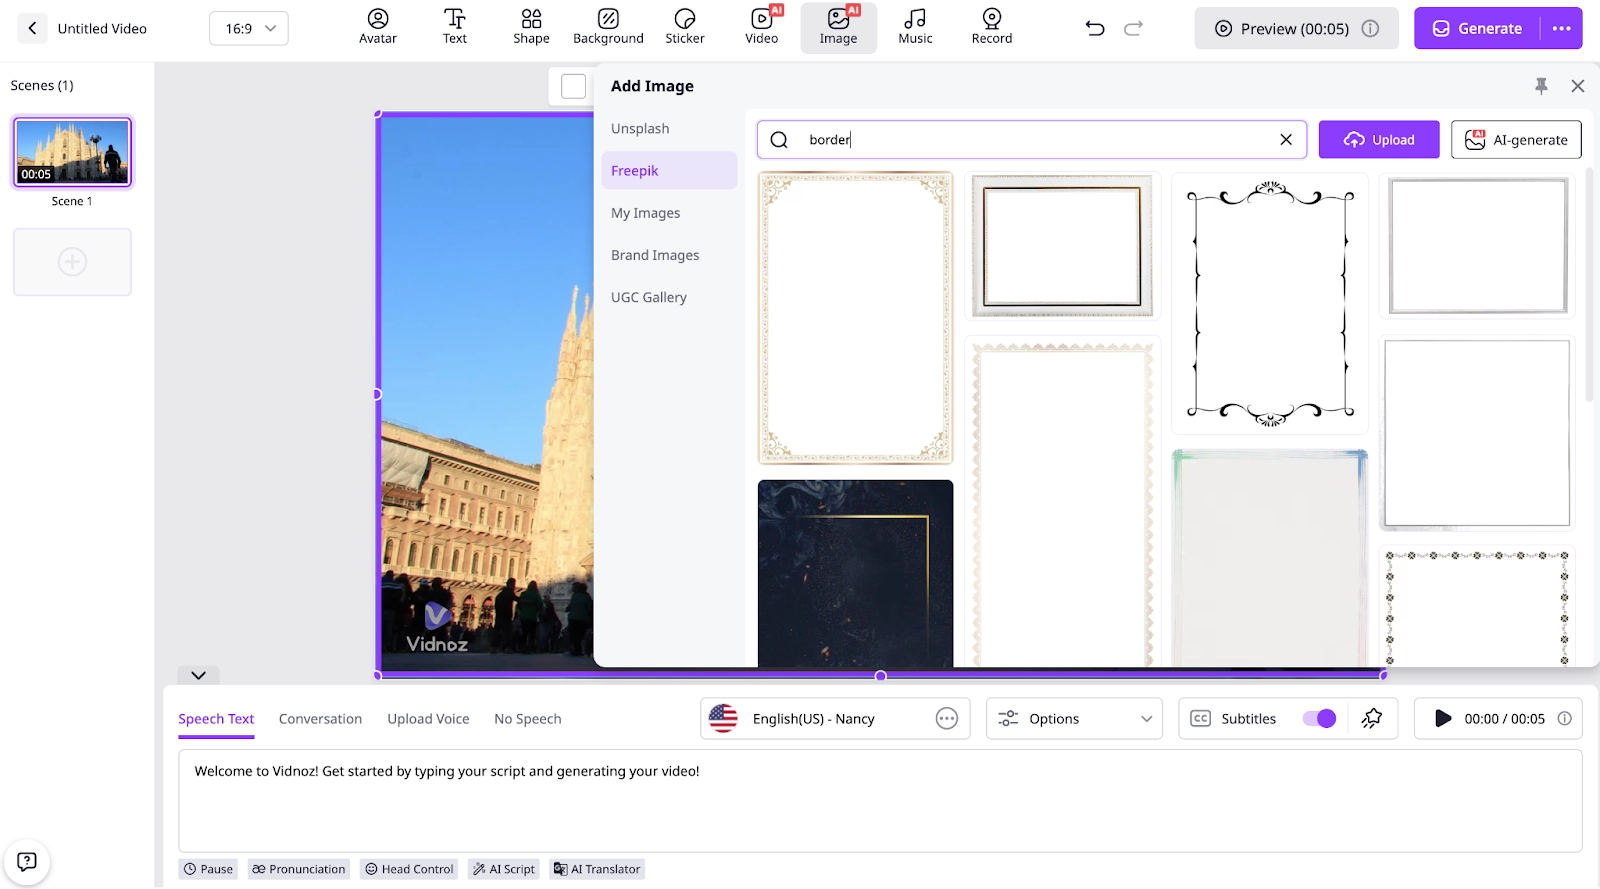Image resolution: width=1600 pixels, height=889 pixels.
Task: Click the undo arrow
Action: pyautogui.click(x=1095, y=29)
